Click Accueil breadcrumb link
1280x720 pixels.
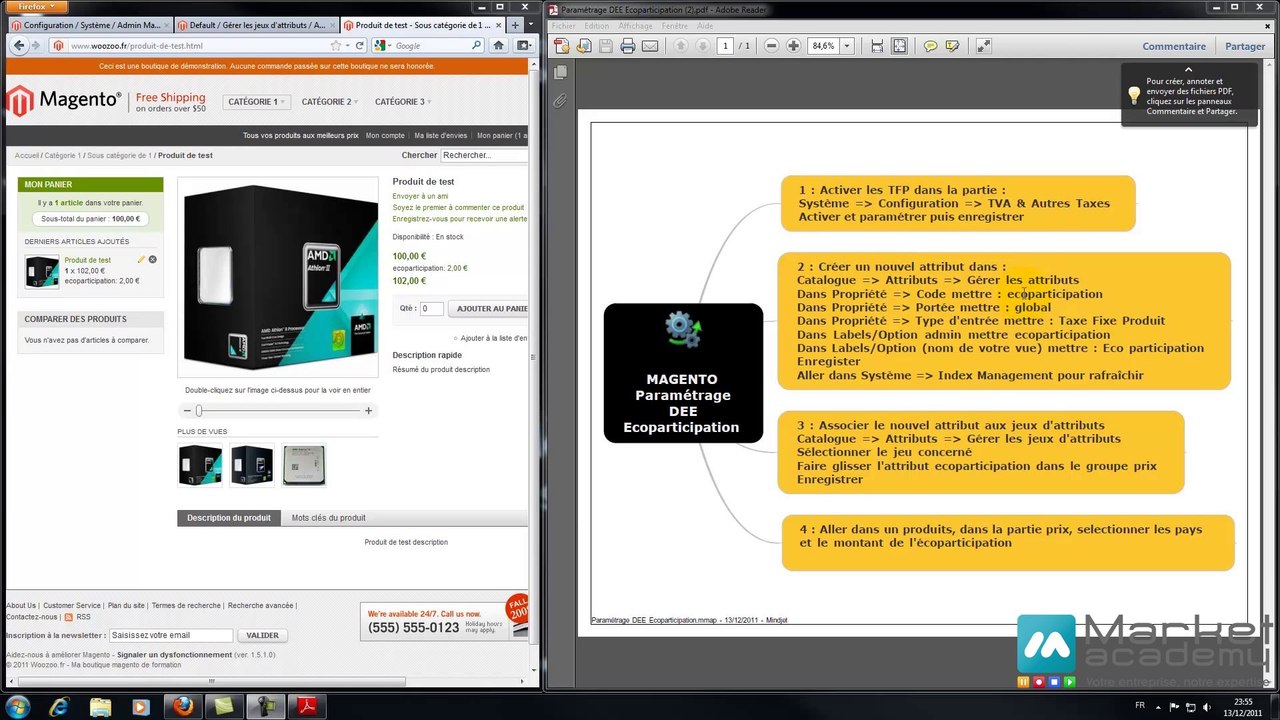[x=27, y=156]
